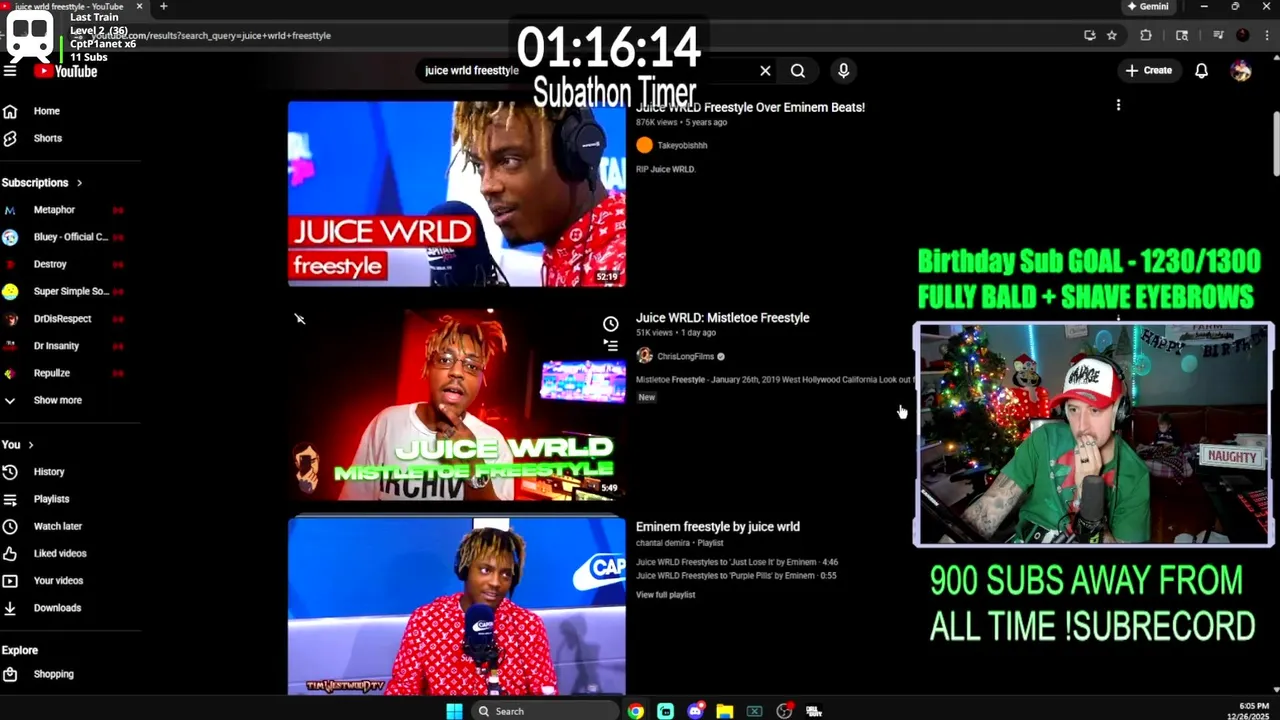Play 'Purple Pills' by Eminem playlist entry
Image resolution: width=1280 pixels, height=720 pixels.
click(x=736, y=576)
